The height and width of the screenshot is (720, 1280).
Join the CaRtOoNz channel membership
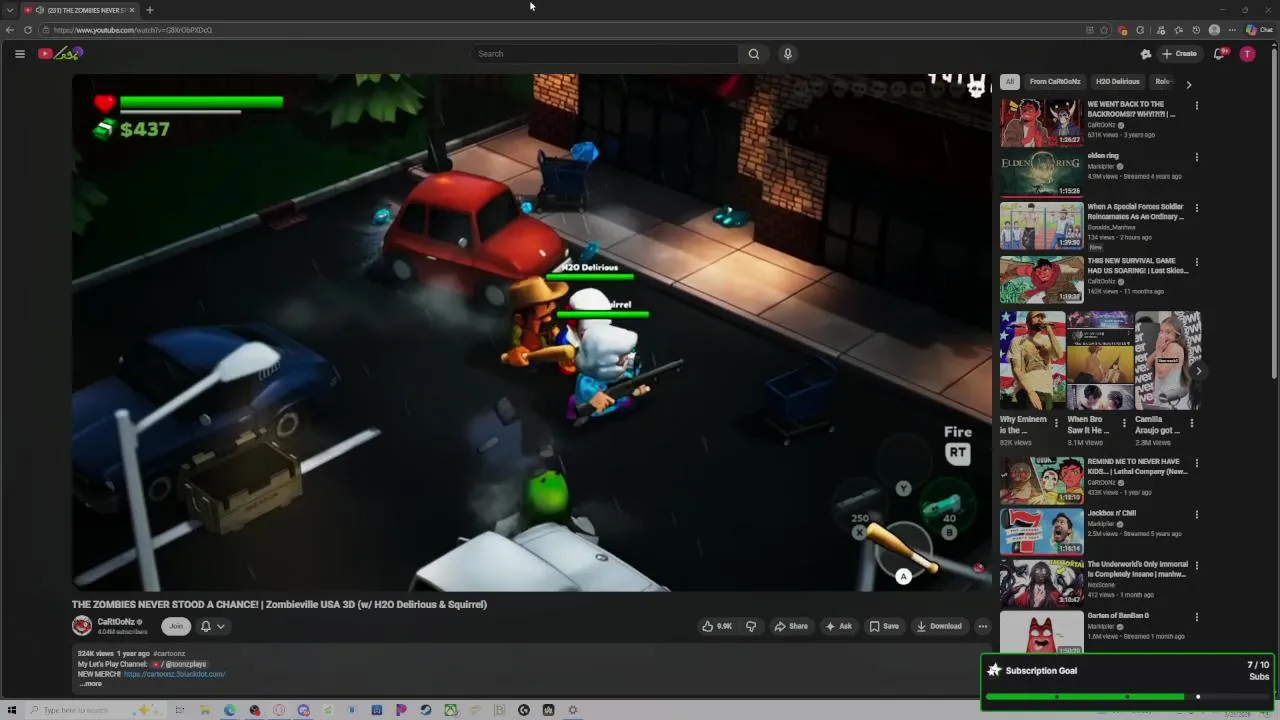point(176,626)
